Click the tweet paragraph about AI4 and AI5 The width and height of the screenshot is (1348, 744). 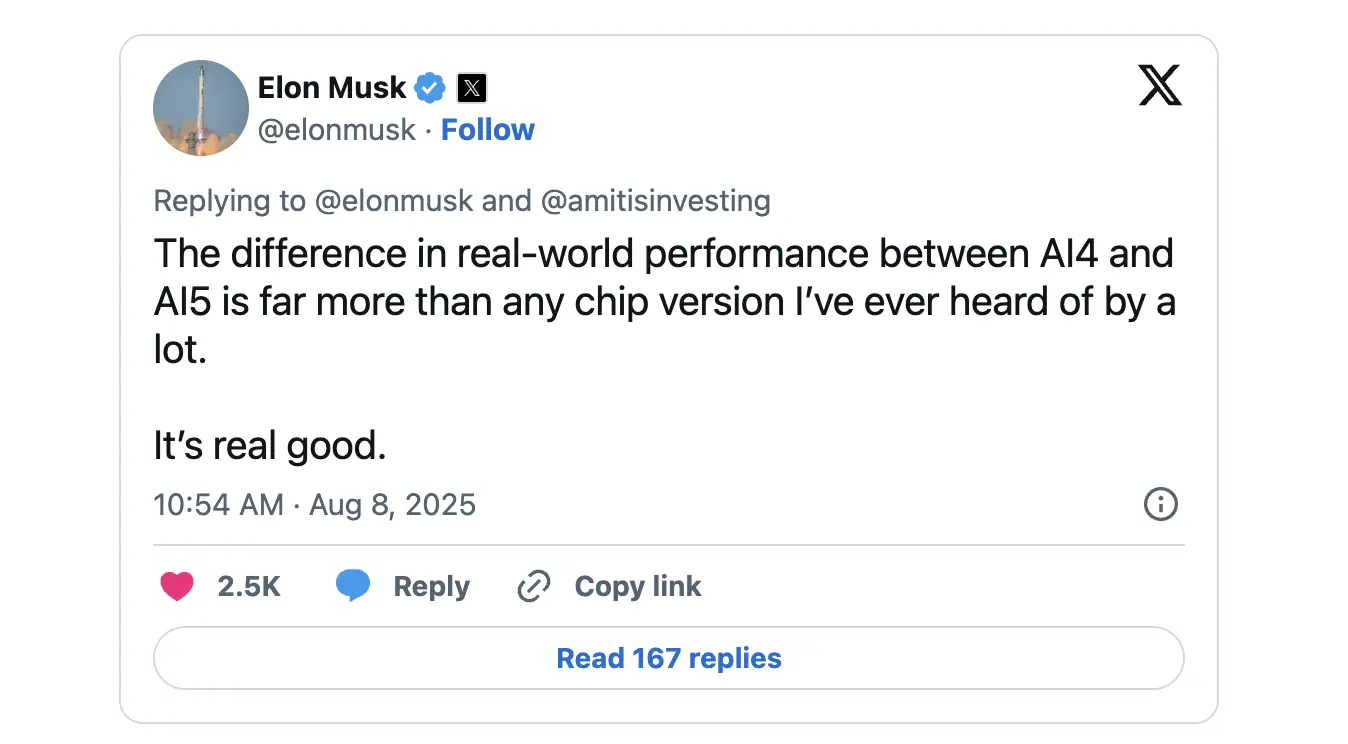(664, 303)
